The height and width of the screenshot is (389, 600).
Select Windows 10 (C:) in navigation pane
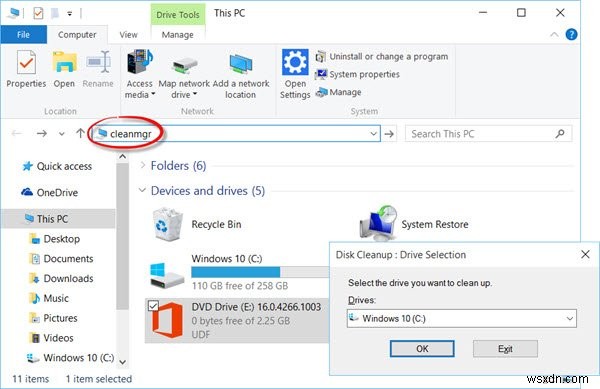(70, 358)
